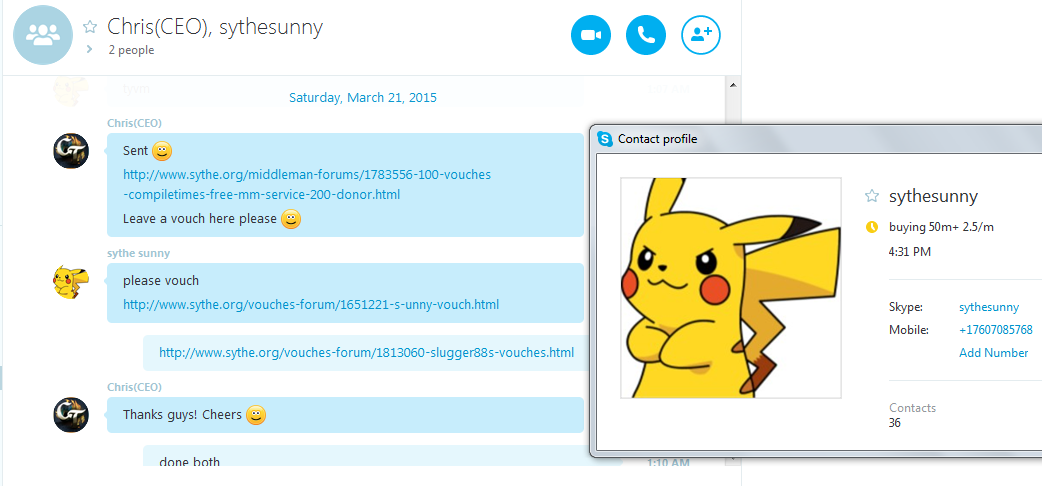Click the 'please vouch' message text
This screenshot has width=1042, height=486.
point(161,281)
